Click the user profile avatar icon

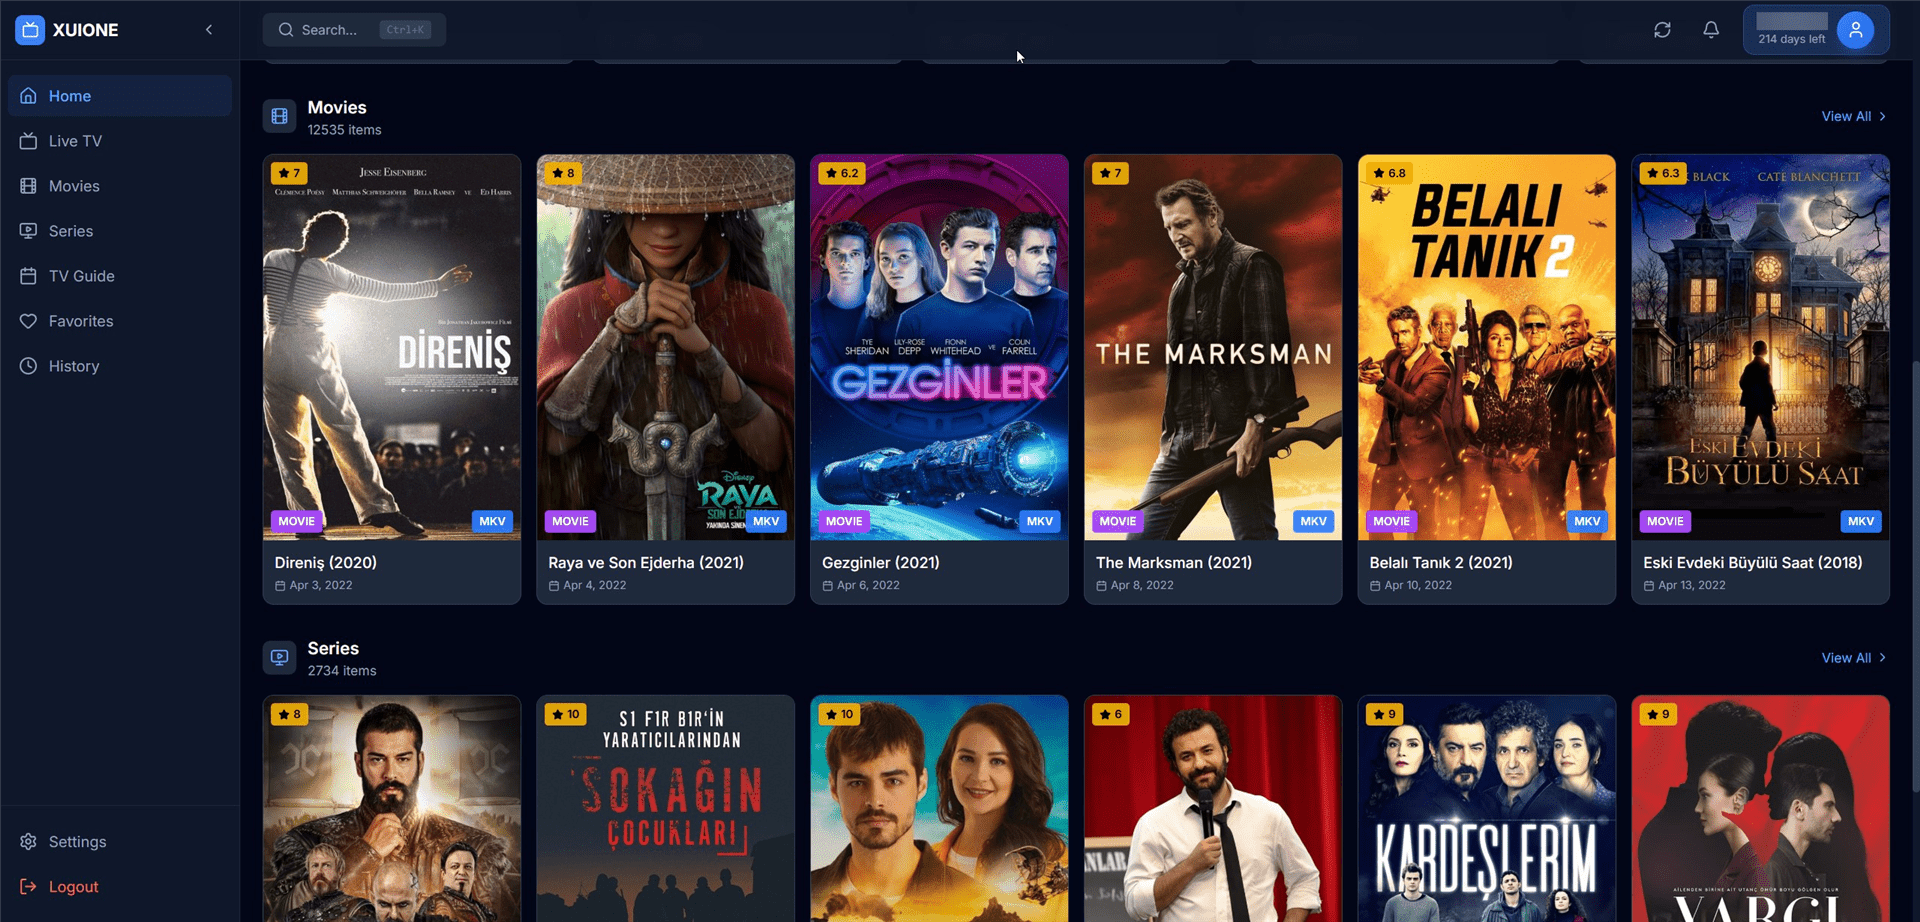pos(1855,30)
